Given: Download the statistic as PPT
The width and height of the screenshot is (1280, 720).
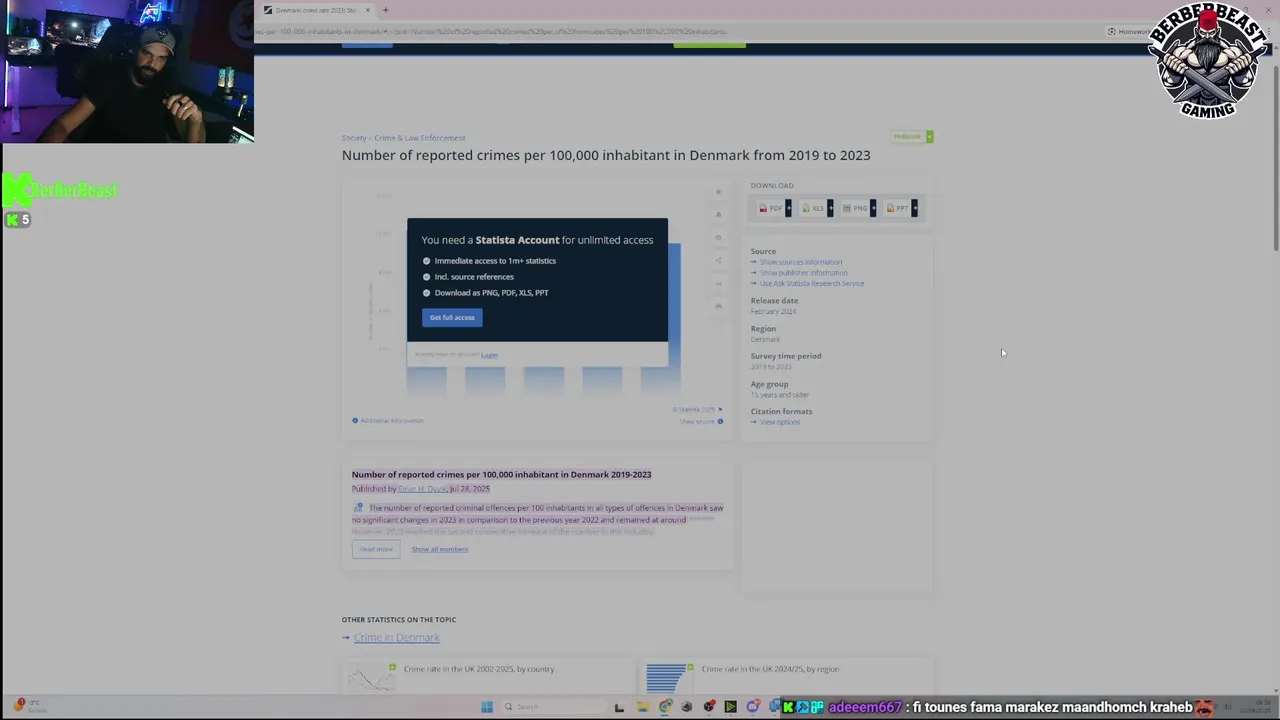Looking at the screenshot, I should click(898, 208).
